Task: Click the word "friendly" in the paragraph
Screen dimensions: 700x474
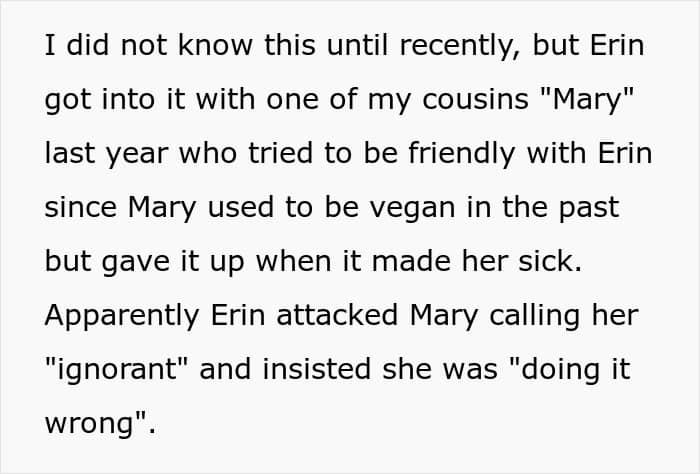Action: click(462, 153)
